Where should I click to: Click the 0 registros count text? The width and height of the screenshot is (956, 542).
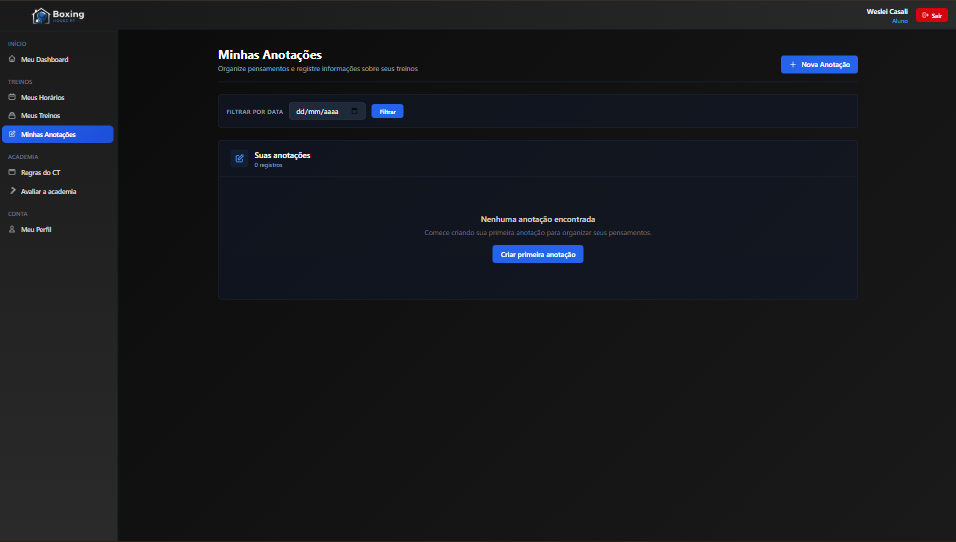coord(268,165)
